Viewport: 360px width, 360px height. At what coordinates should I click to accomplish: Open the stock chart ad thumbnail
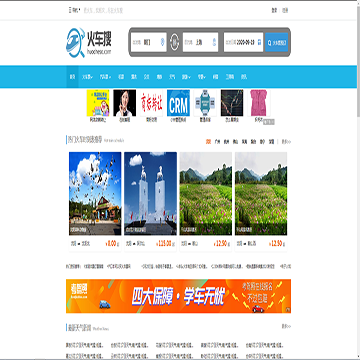click(x=232, y=103)
